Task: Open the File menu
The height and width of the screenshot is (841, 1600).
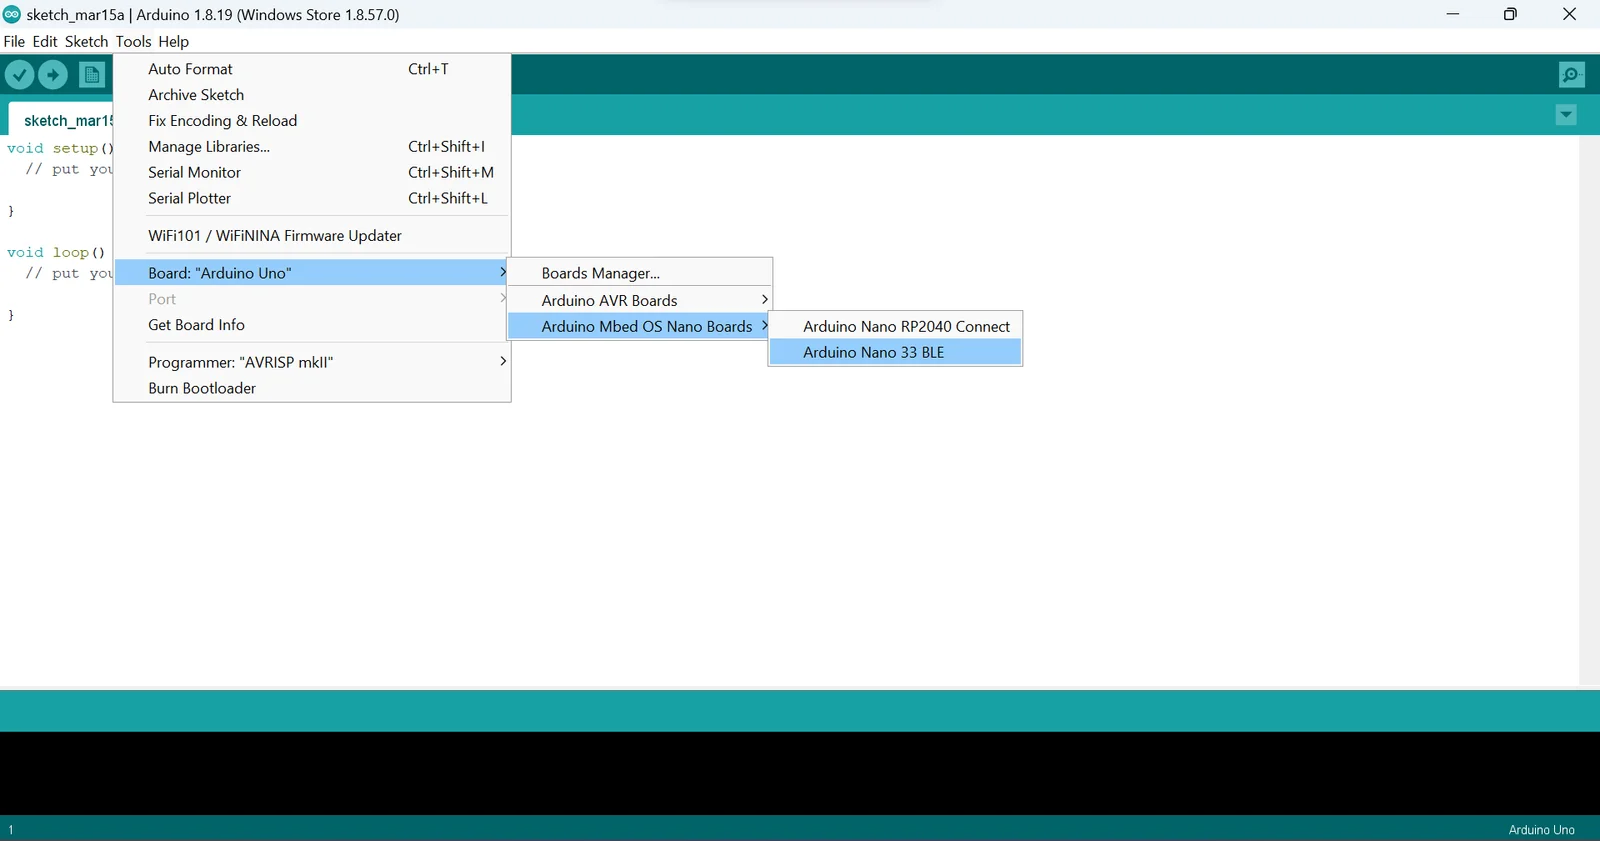Action: 14,41
